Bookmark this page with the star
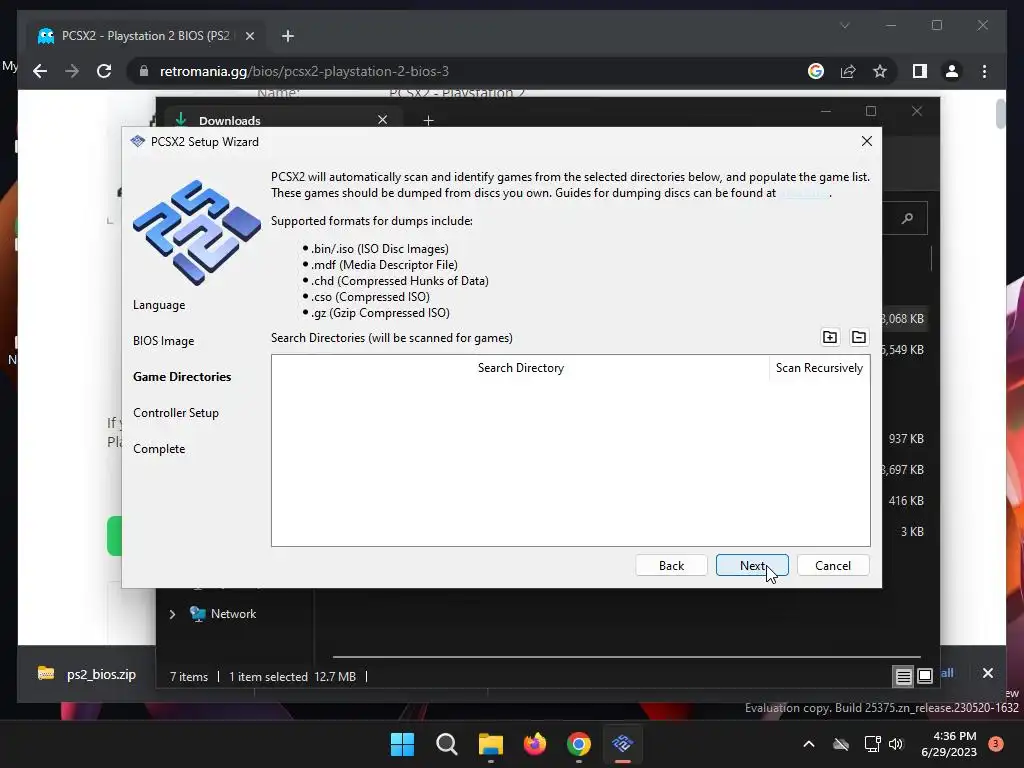This screenshot has height=768, width=1024. point(880,71)
